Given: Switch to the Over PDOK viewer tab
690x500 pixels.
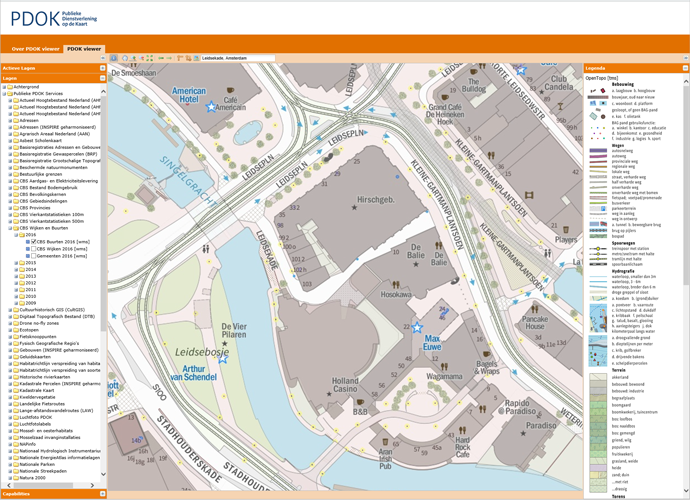Looking at the screenshot, I should [x=35, y=49].
